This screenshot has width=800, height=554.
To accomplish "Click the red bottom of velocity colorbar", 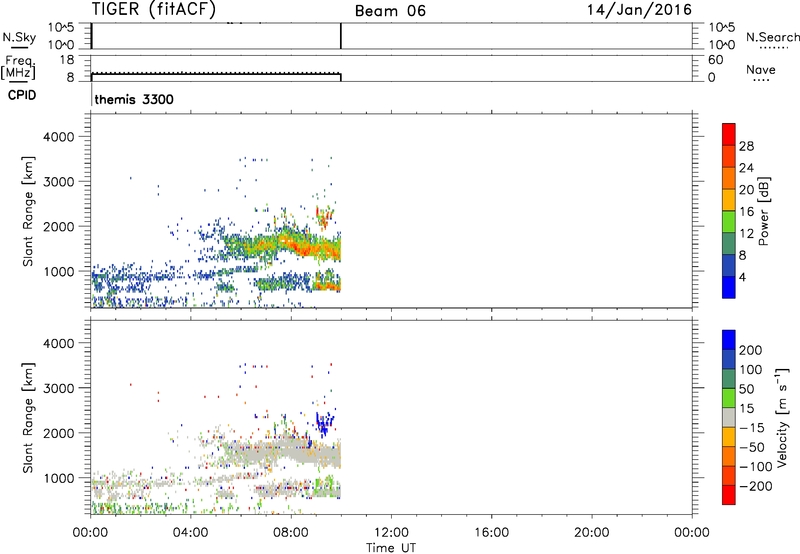I will pos(729,495).
